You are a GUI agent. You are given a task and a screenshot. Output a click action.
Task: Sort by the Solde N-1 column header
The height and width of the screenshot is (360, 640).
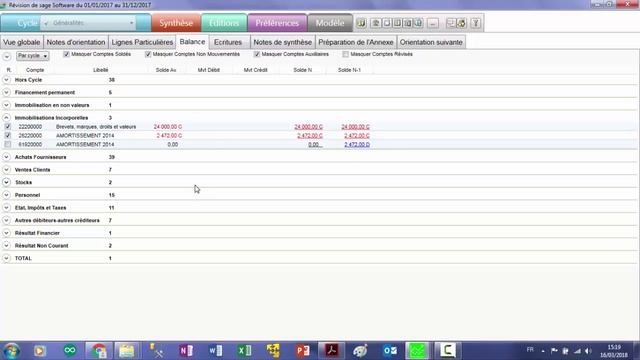click(x=349, y=70)
